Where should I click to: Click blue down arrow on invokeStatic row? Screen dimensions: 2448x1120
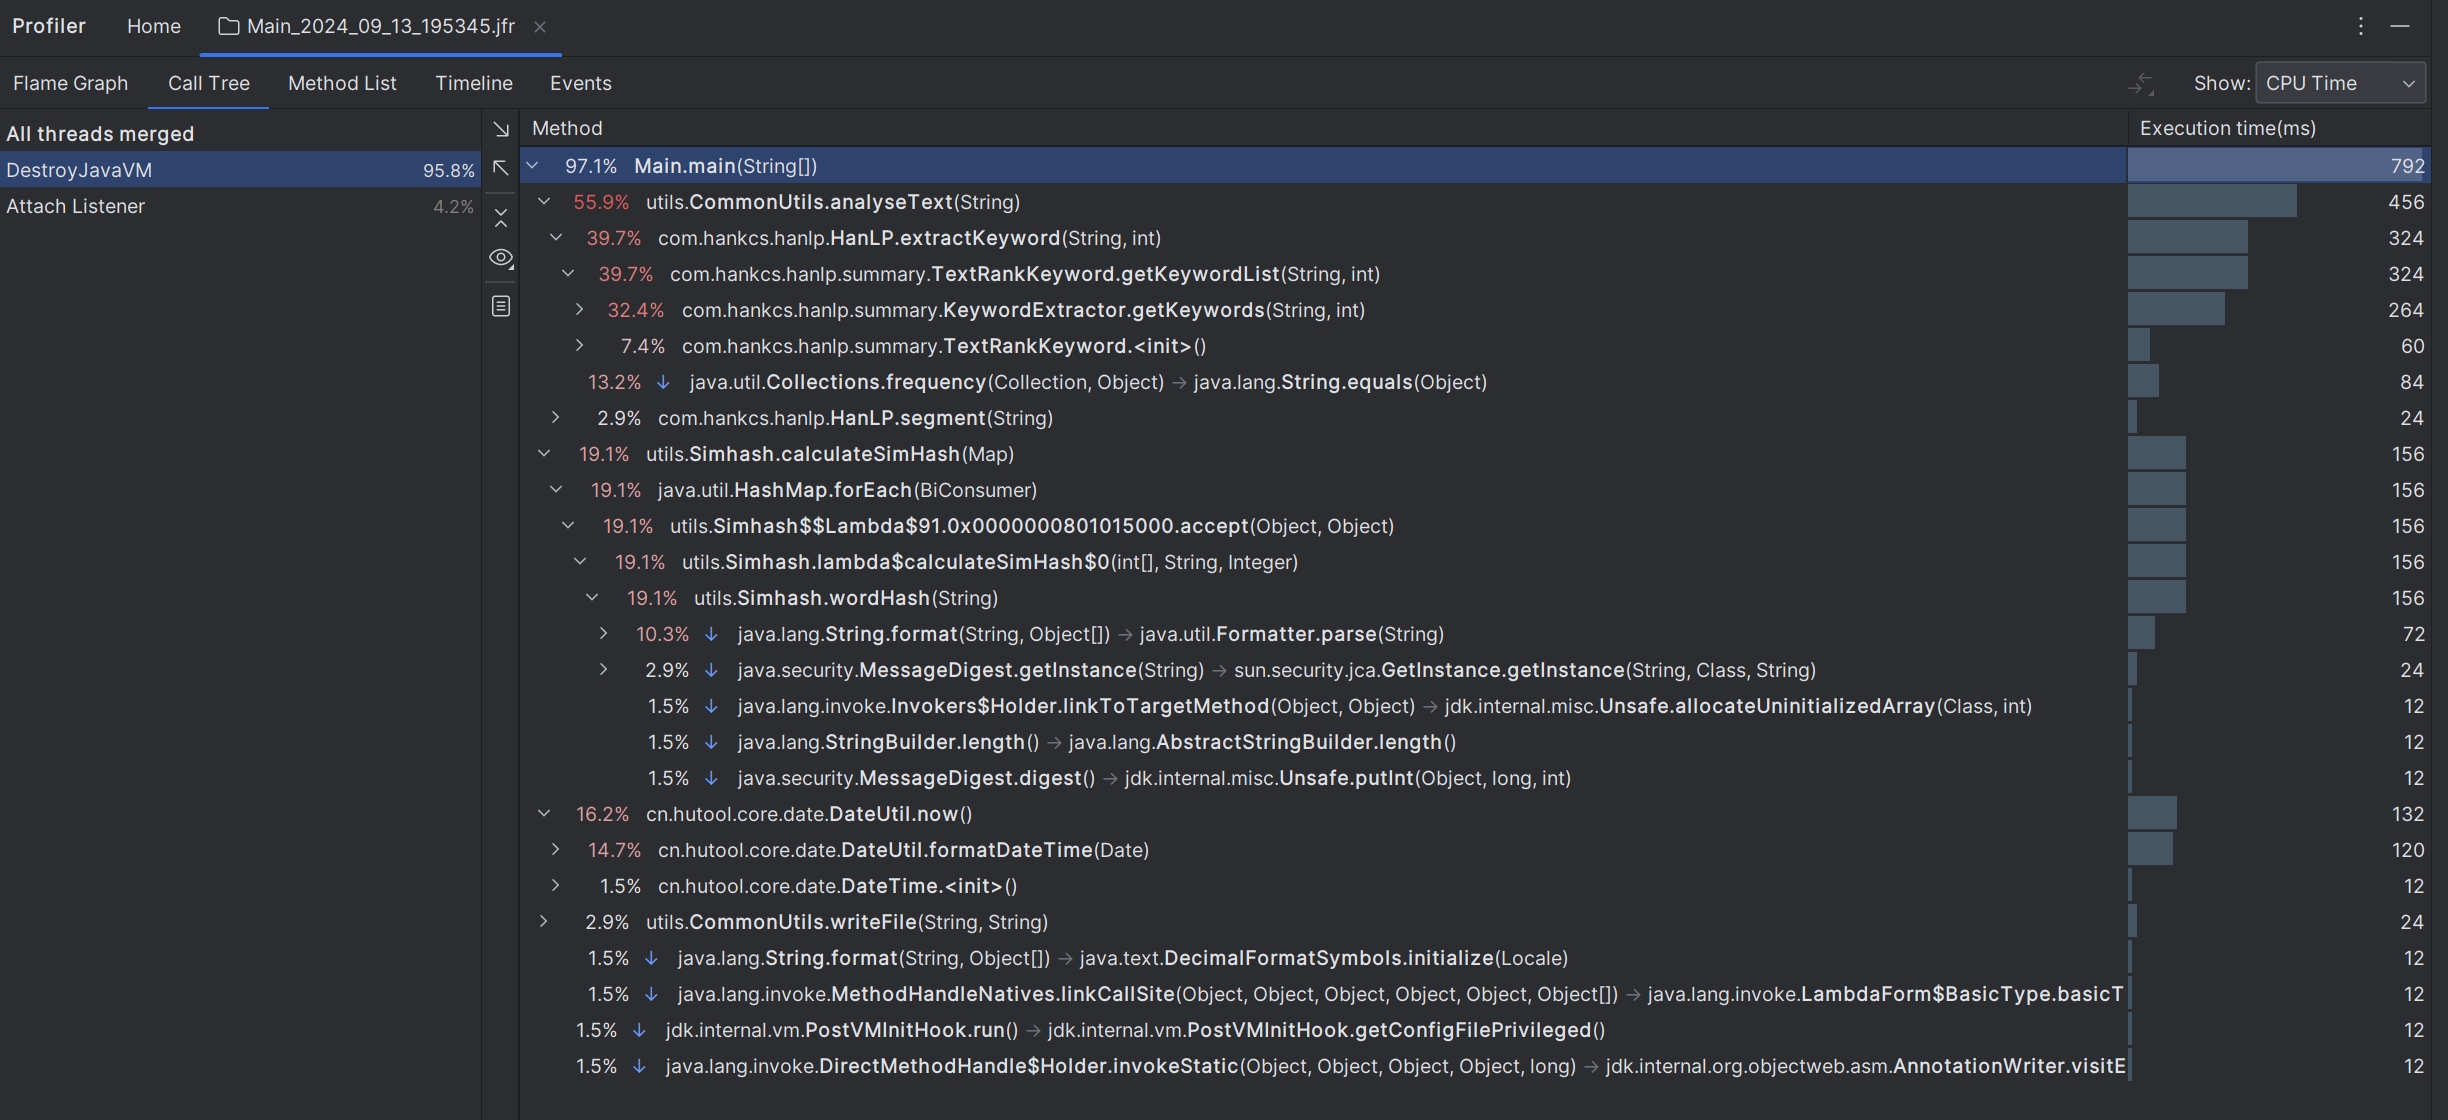(x=639, y=1066)
